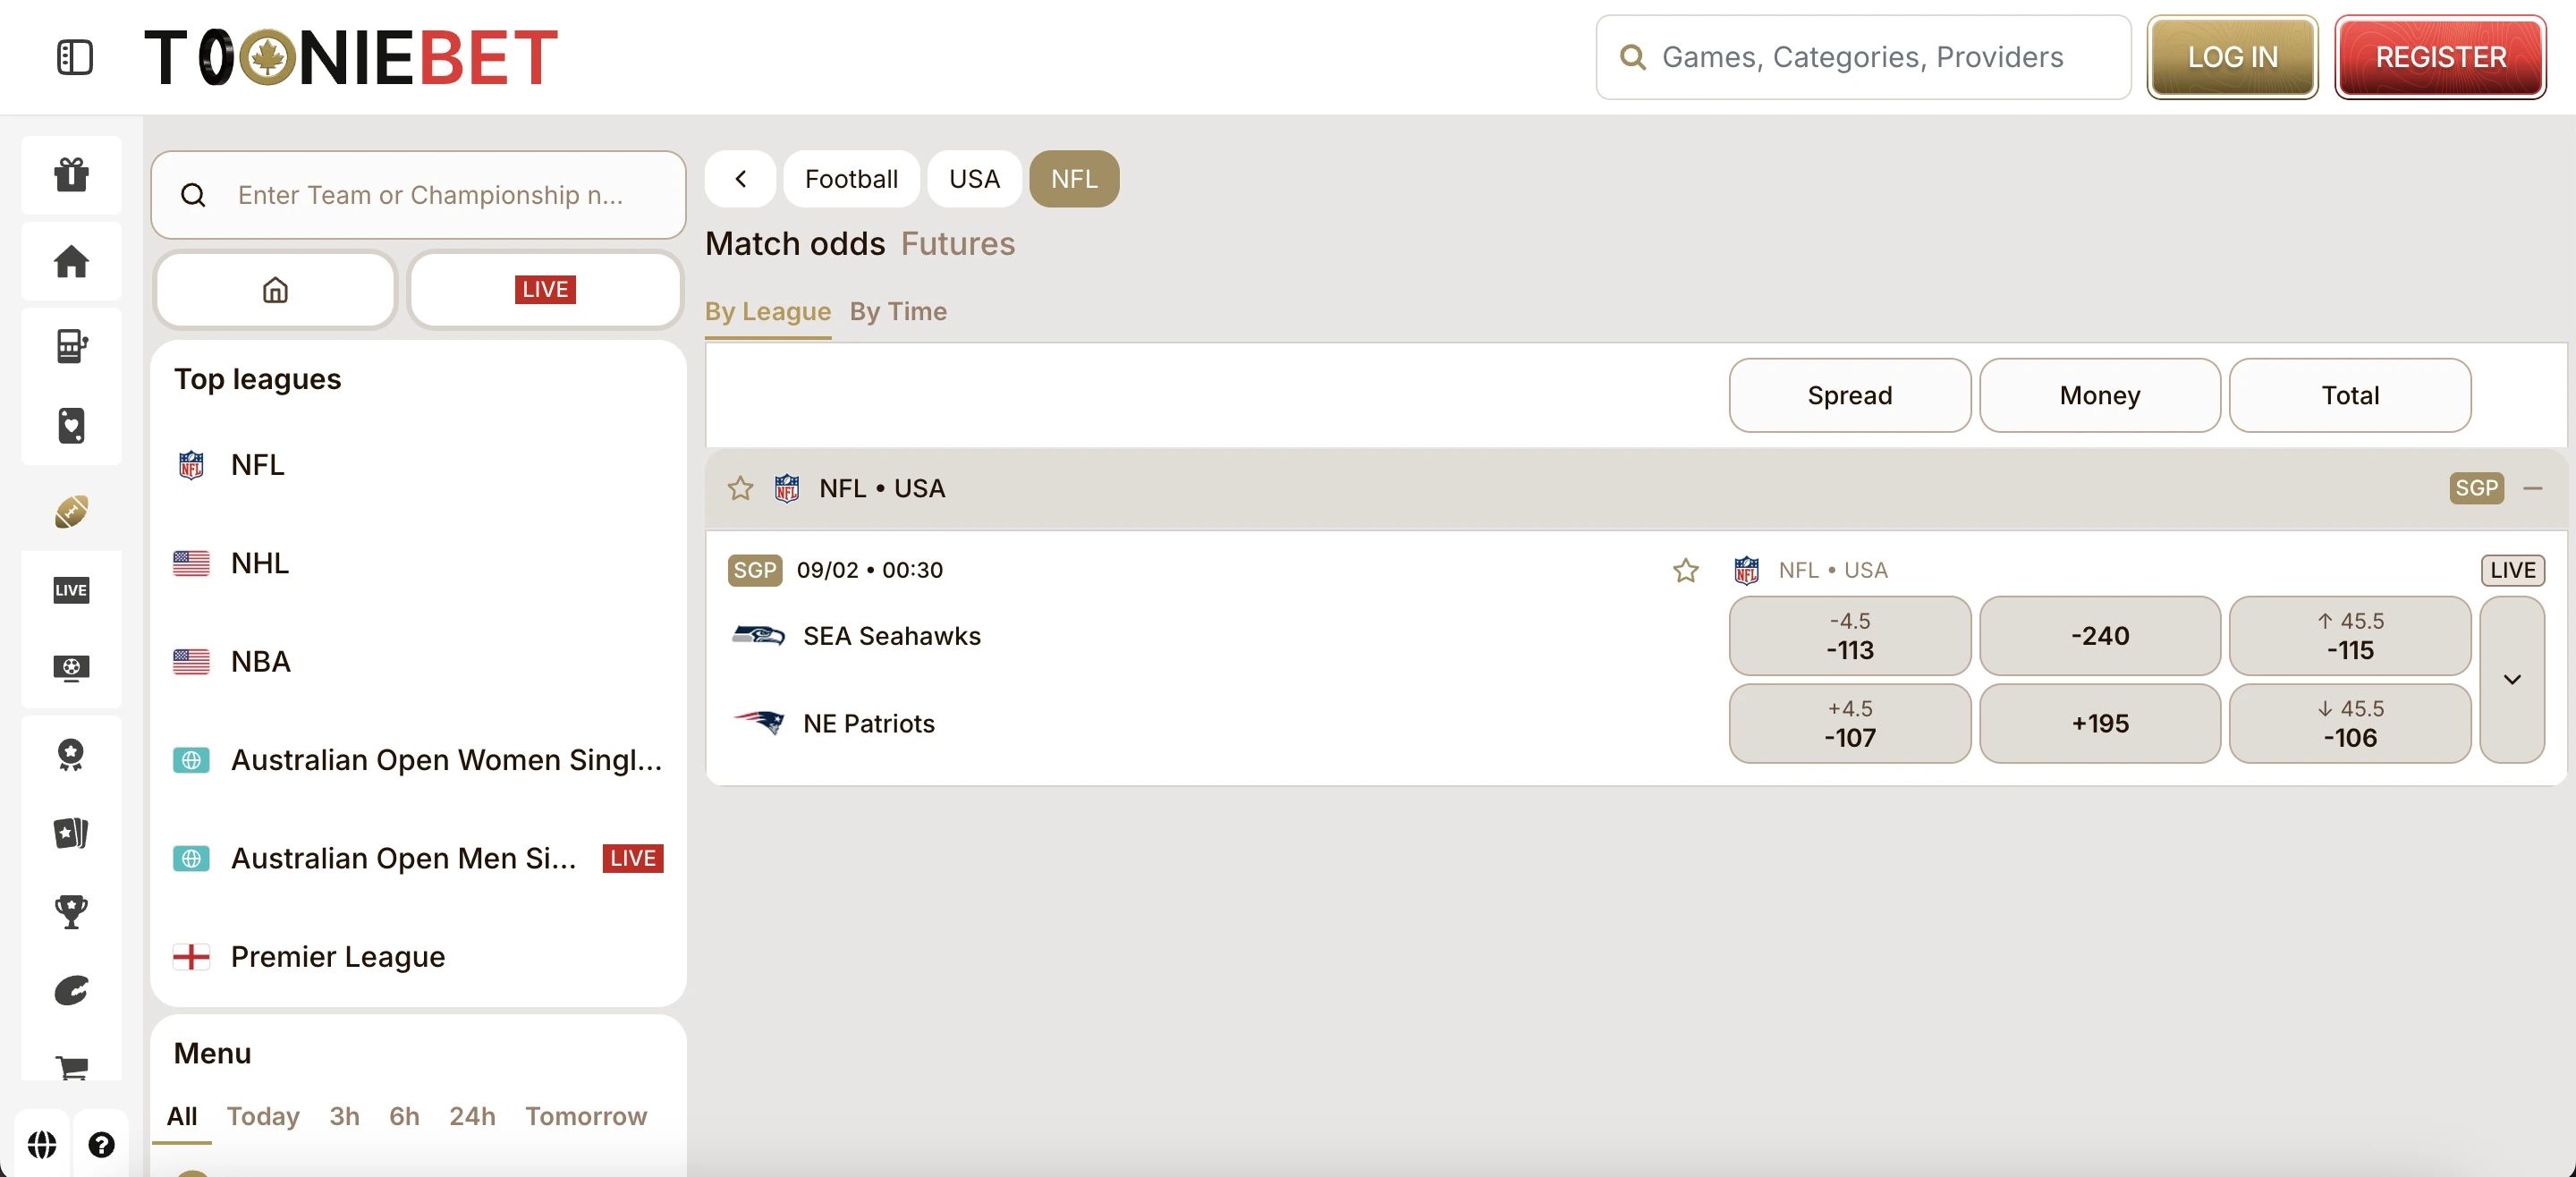Image resolution: width=2576 pixels, height=1177 pixels.
Task: Open the trophy tournaments icon
Action: [x=71, y=911]
